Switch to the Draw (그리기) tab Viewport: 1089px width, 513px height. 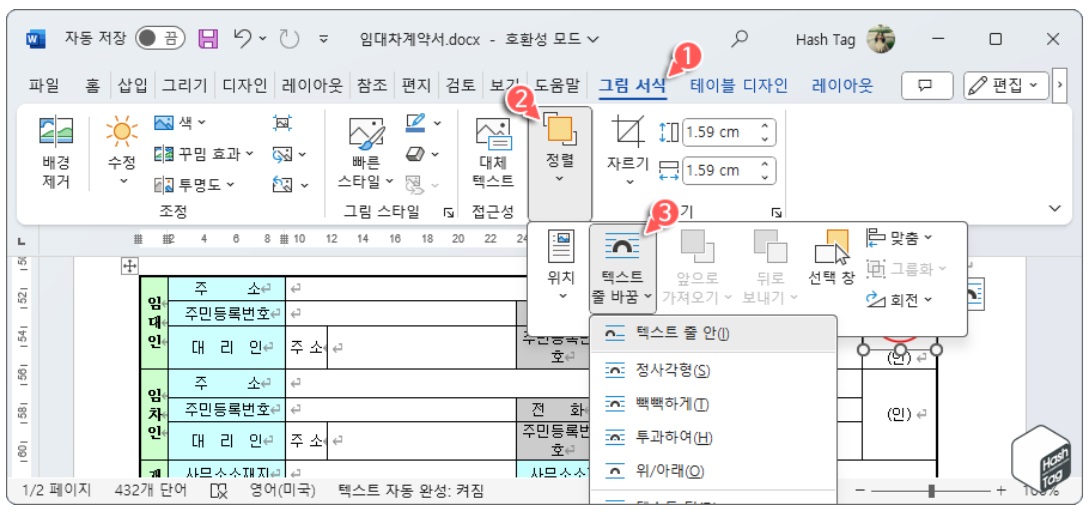pyautogui.click(x=184, y=86)
